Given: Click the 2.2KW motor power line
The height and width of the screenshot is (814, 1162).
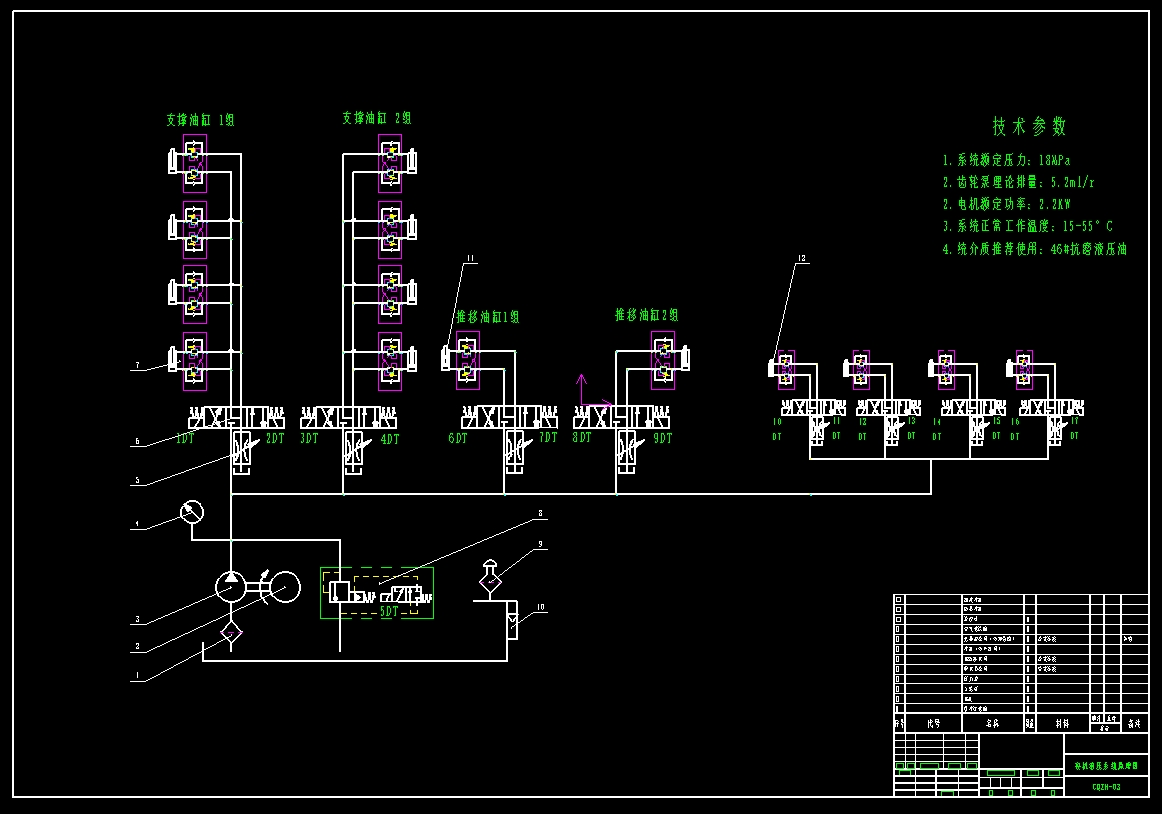Looking at the screenshot, I should pos(1006,204).
